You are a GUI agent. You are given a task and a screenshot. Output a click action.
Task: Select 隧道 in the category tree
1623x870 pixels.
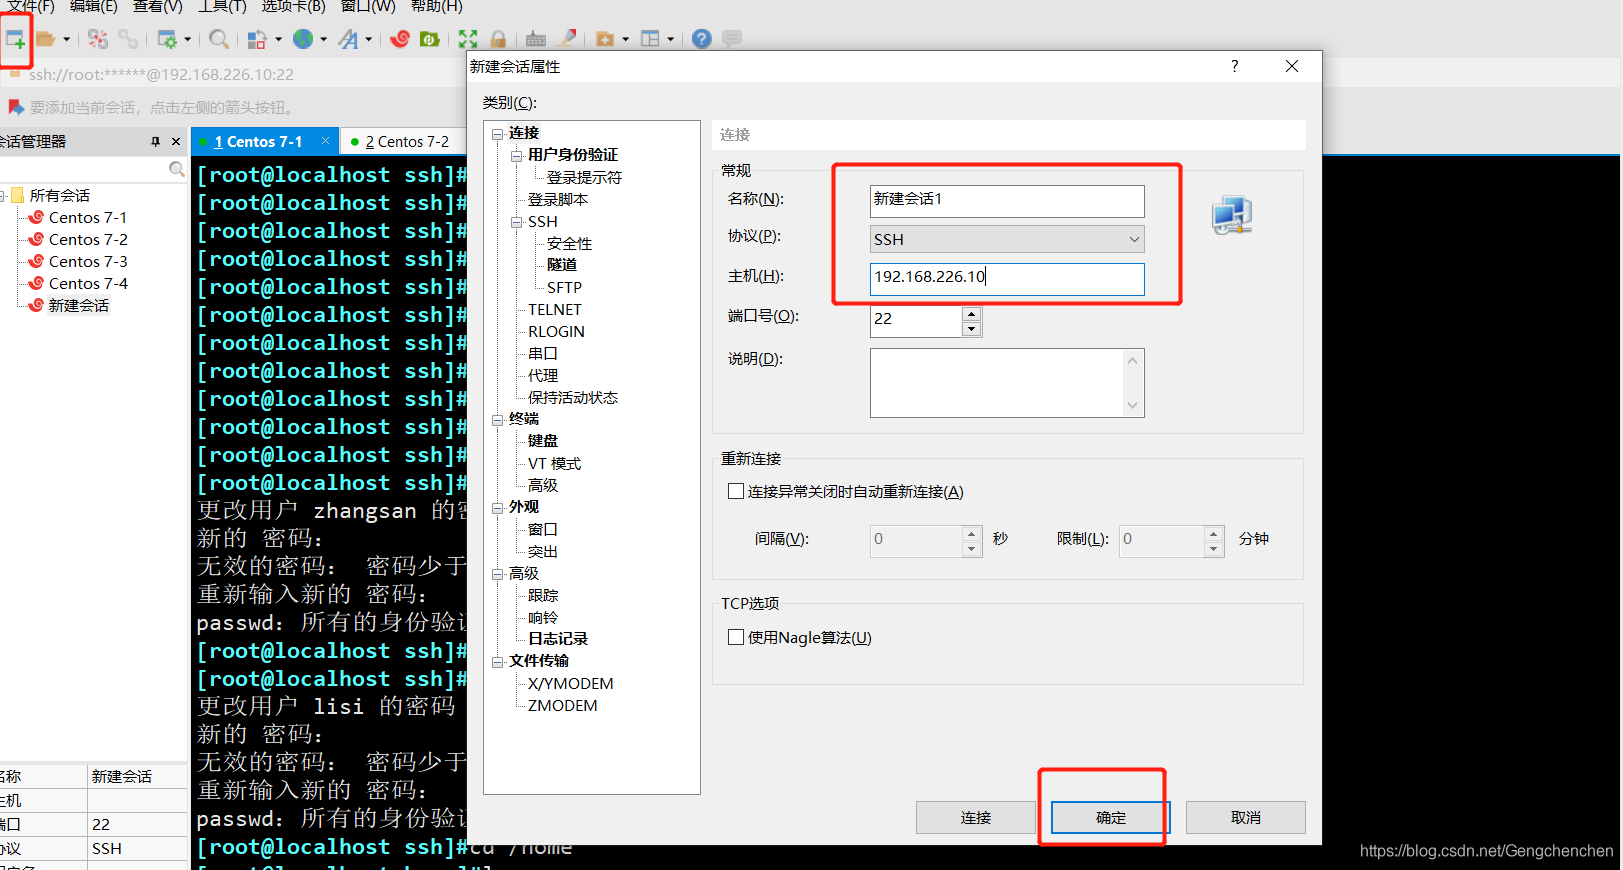pyautogui.click(x=561, y=265)
